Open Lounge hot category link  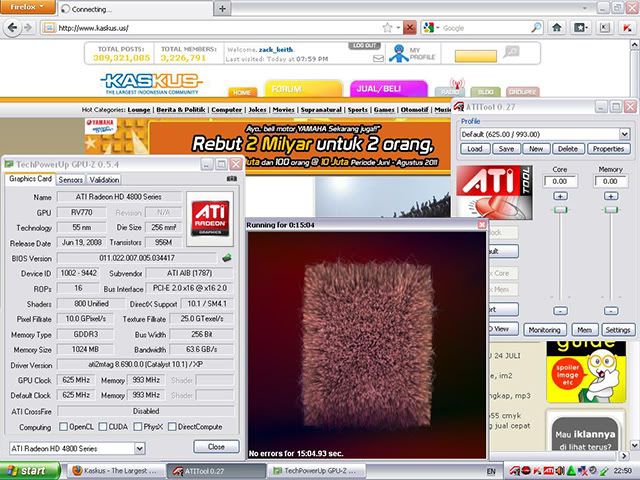point(139,109)
